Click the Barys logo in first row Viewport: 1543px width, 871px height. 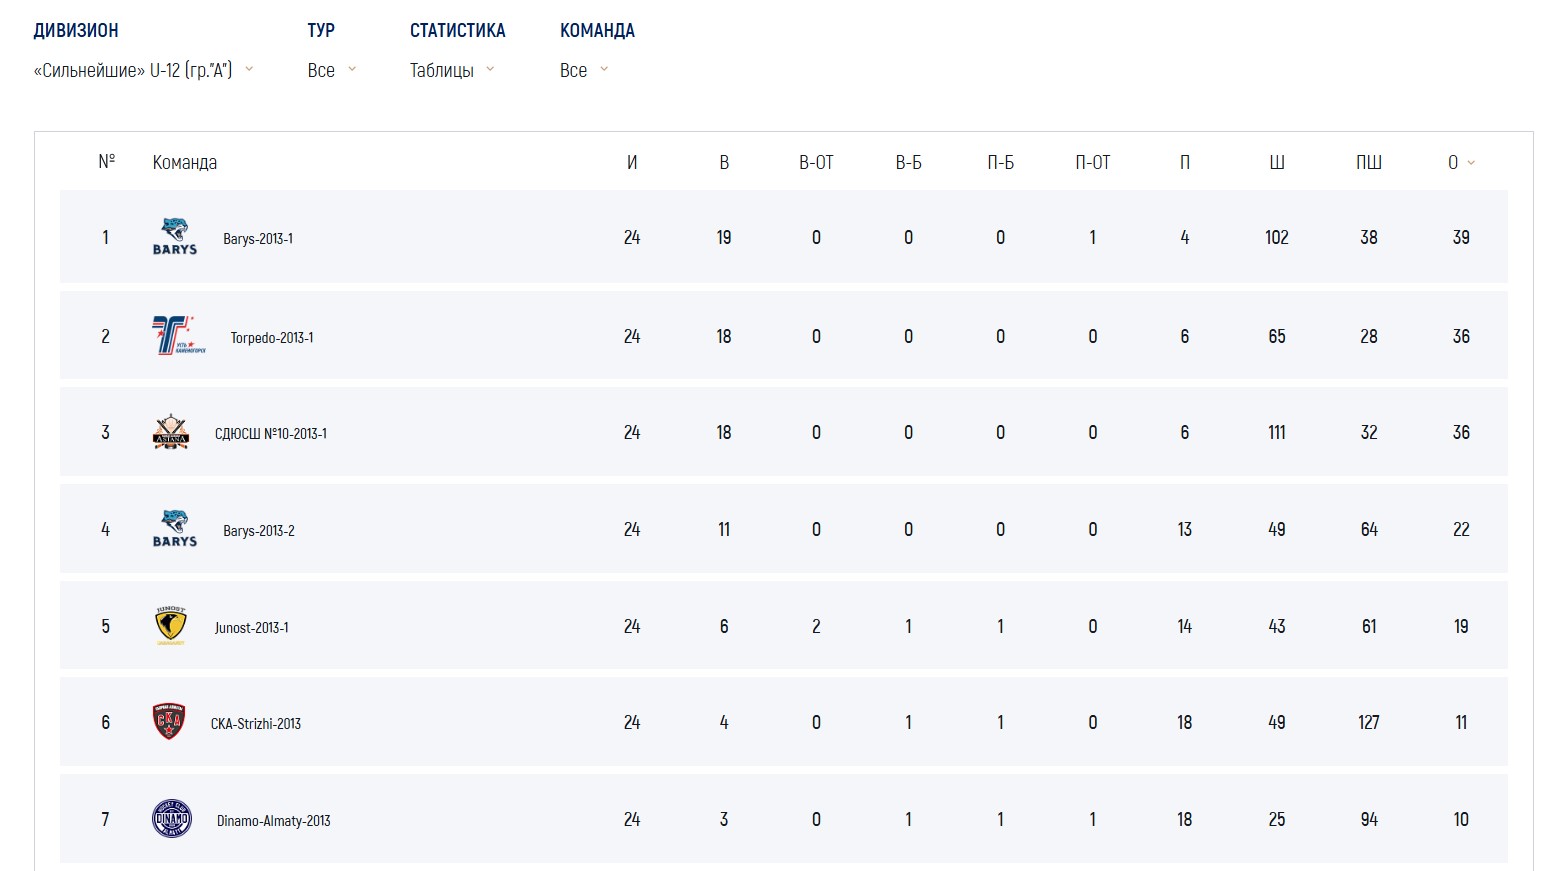175,236
